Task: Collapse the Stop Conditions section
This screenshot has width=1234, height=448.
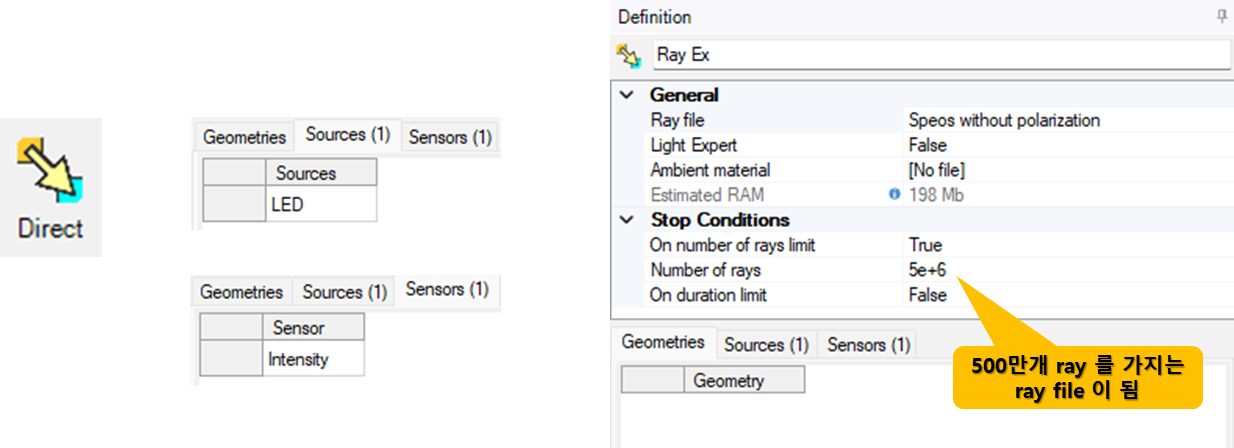Action: click(627, 220)
